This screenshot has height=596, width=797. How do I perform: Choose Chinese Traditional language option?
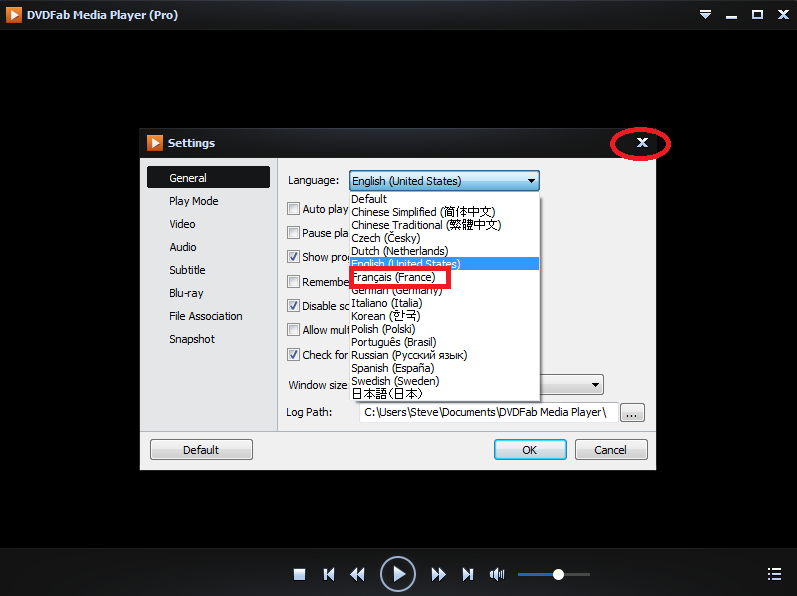444,225
